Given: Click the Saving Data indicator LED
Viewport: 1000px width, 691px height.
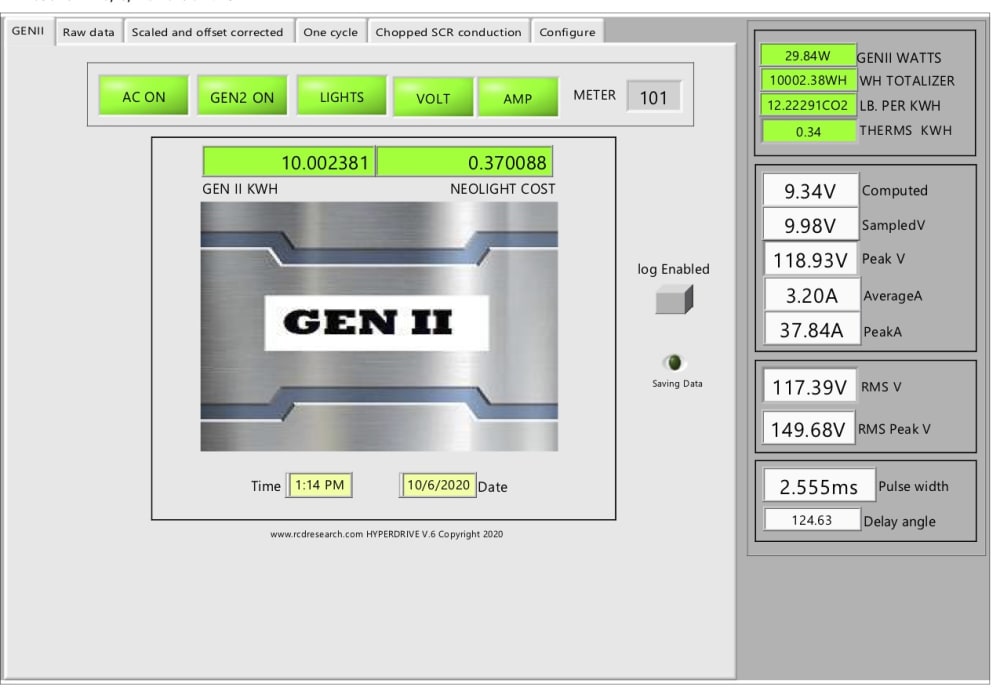Looking at the screenshot, I should click(674, 363).
